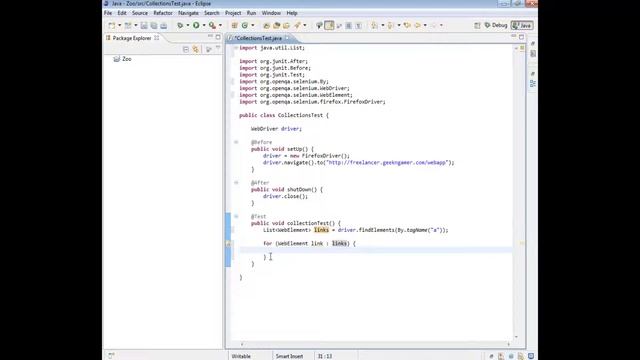The image size is (640, 360).
Task: Click the Next Annotation toolbar icon
Action: [374, 25]
